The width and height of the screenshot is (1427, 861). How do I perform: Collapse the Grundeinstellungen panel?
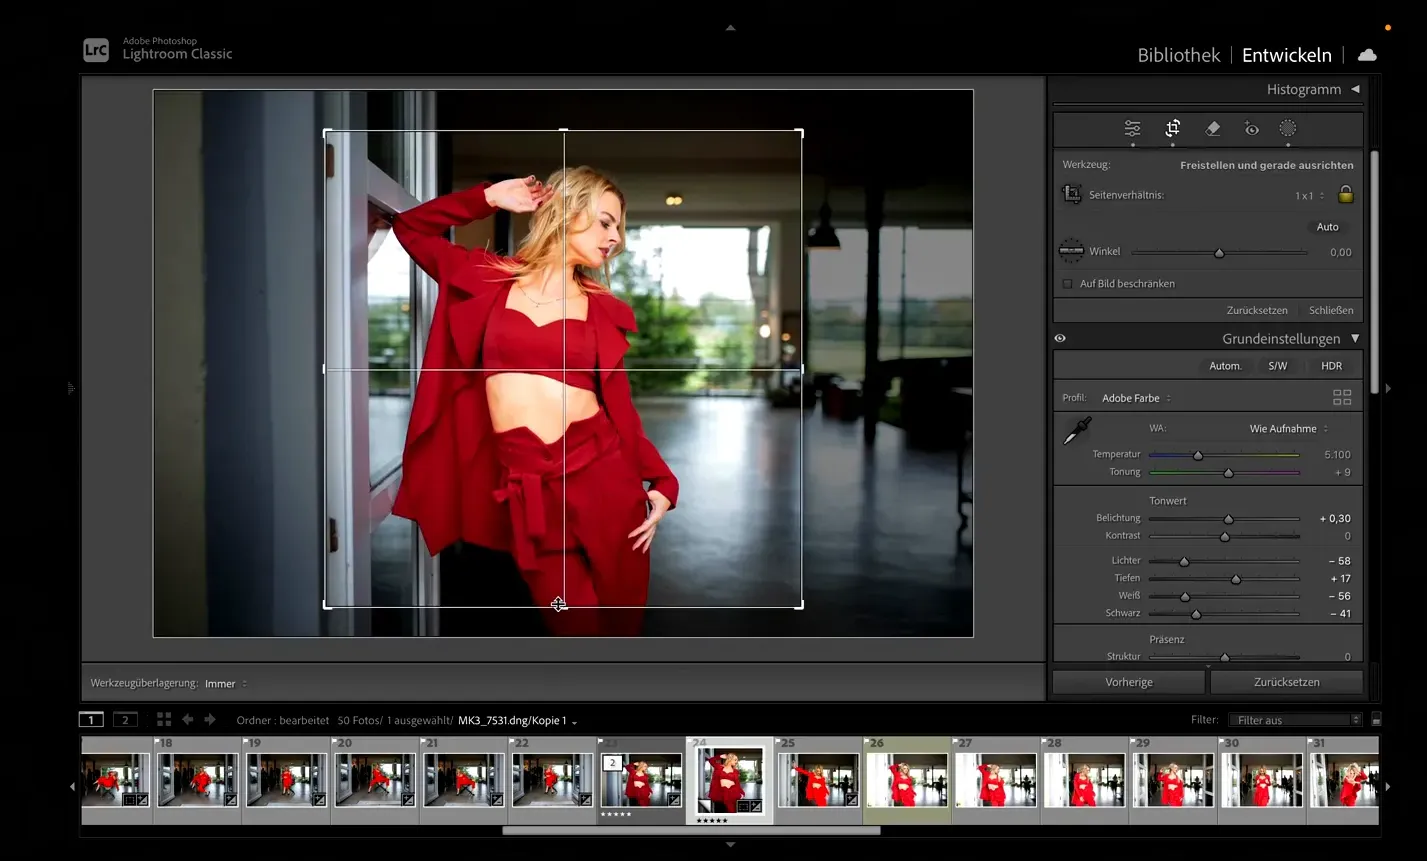[1355, 339]
